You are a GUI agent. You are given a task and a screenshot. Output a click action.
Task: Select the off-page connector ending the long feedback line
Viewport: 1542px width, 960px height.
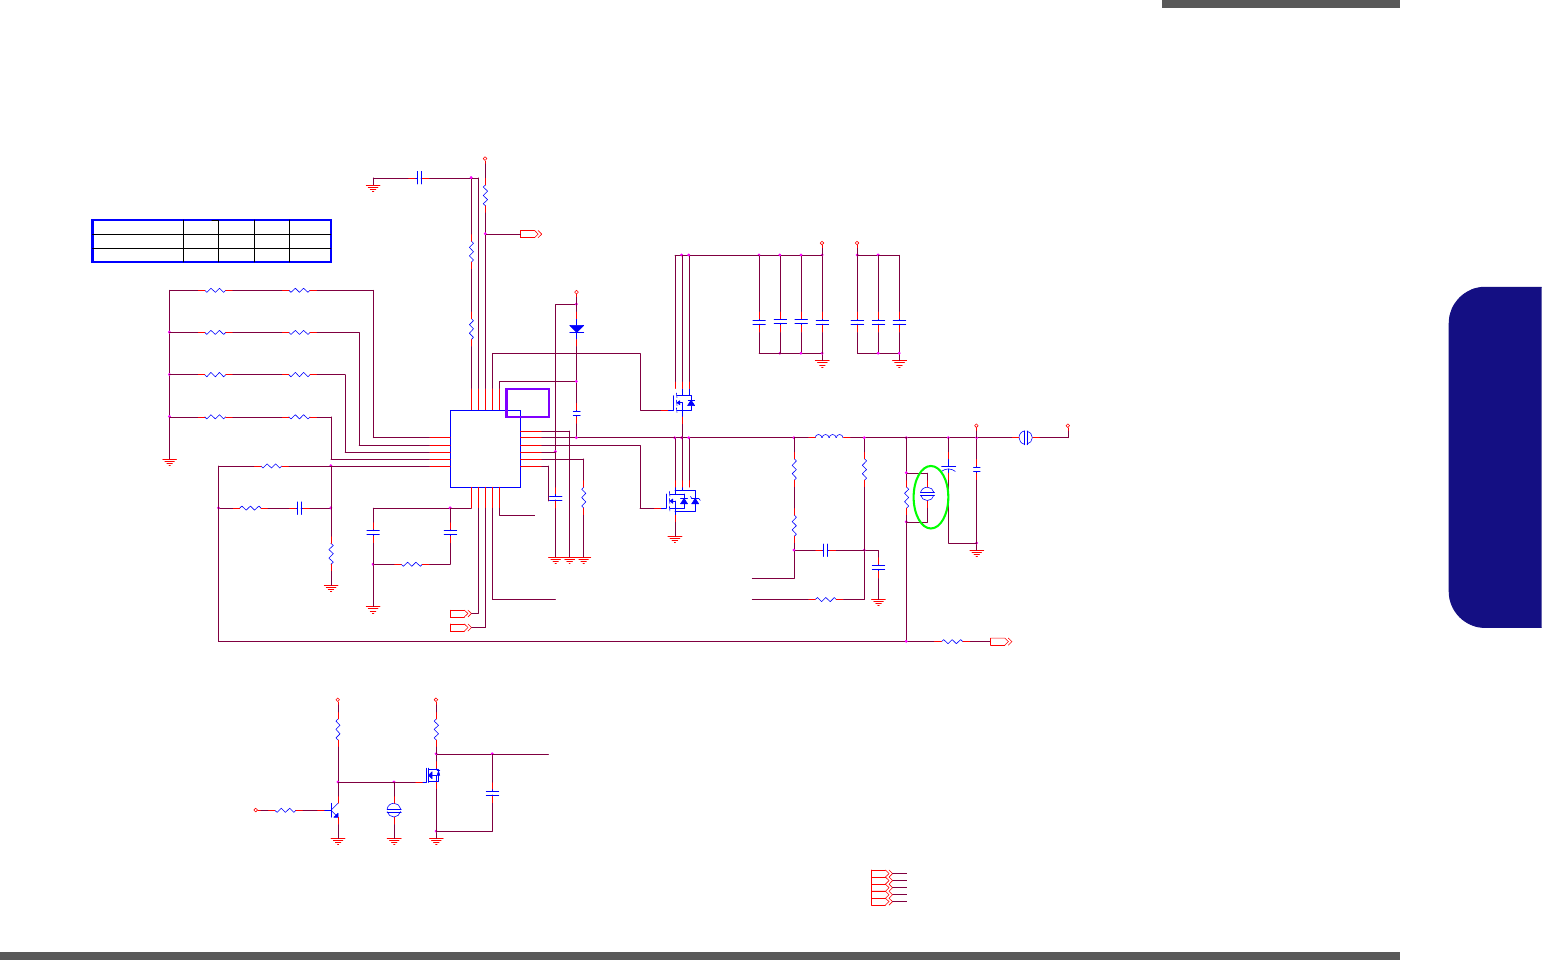pos(1001,641)
